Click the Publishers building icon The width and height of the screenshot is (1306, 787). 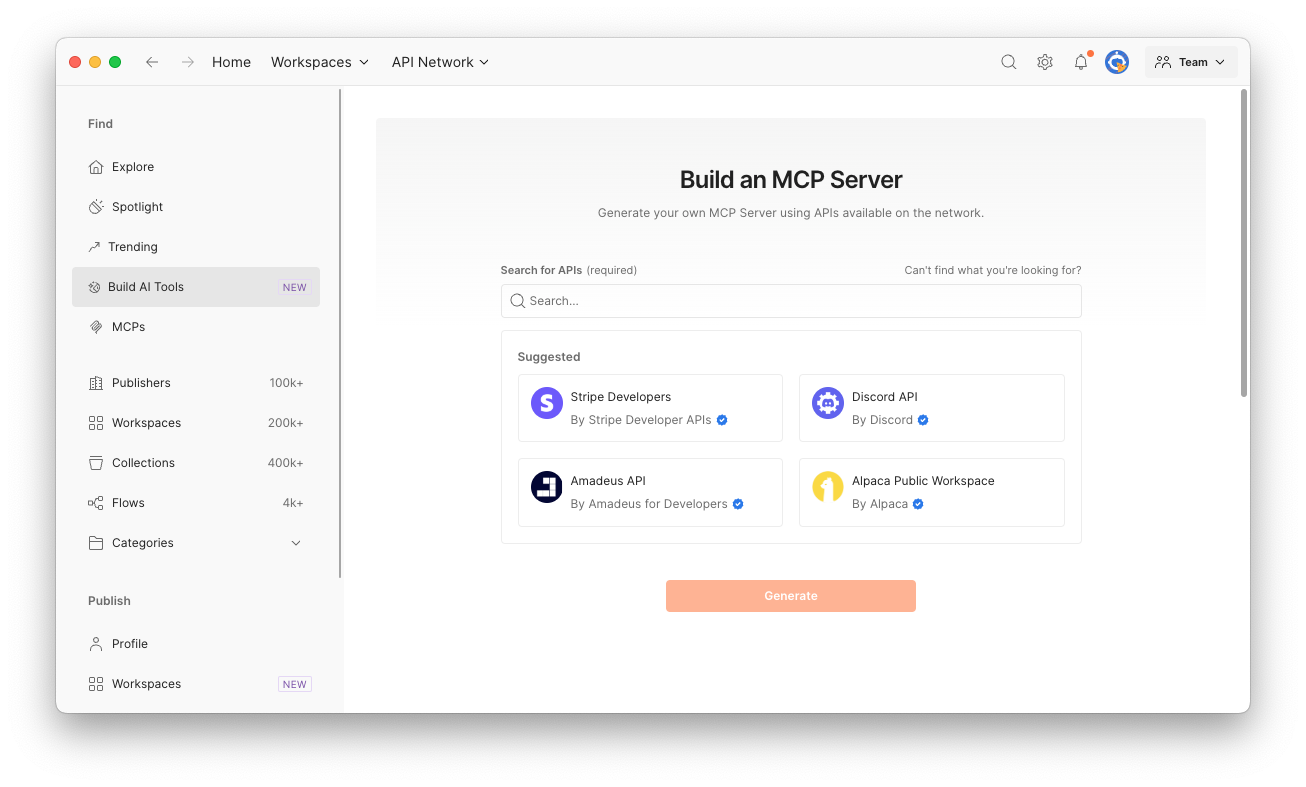pos(96,383)
